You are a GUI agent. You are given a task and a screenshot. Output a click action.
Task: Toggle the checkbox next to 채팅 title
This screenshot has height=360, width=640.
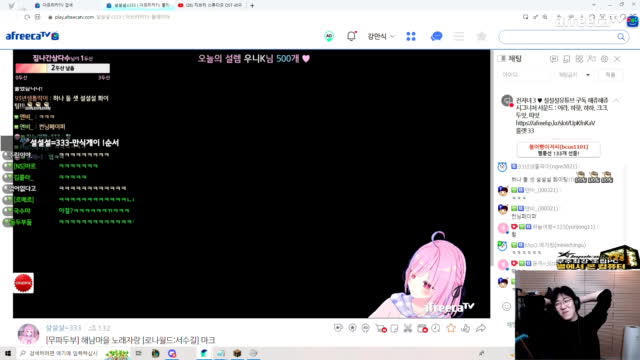pos(502,58)
